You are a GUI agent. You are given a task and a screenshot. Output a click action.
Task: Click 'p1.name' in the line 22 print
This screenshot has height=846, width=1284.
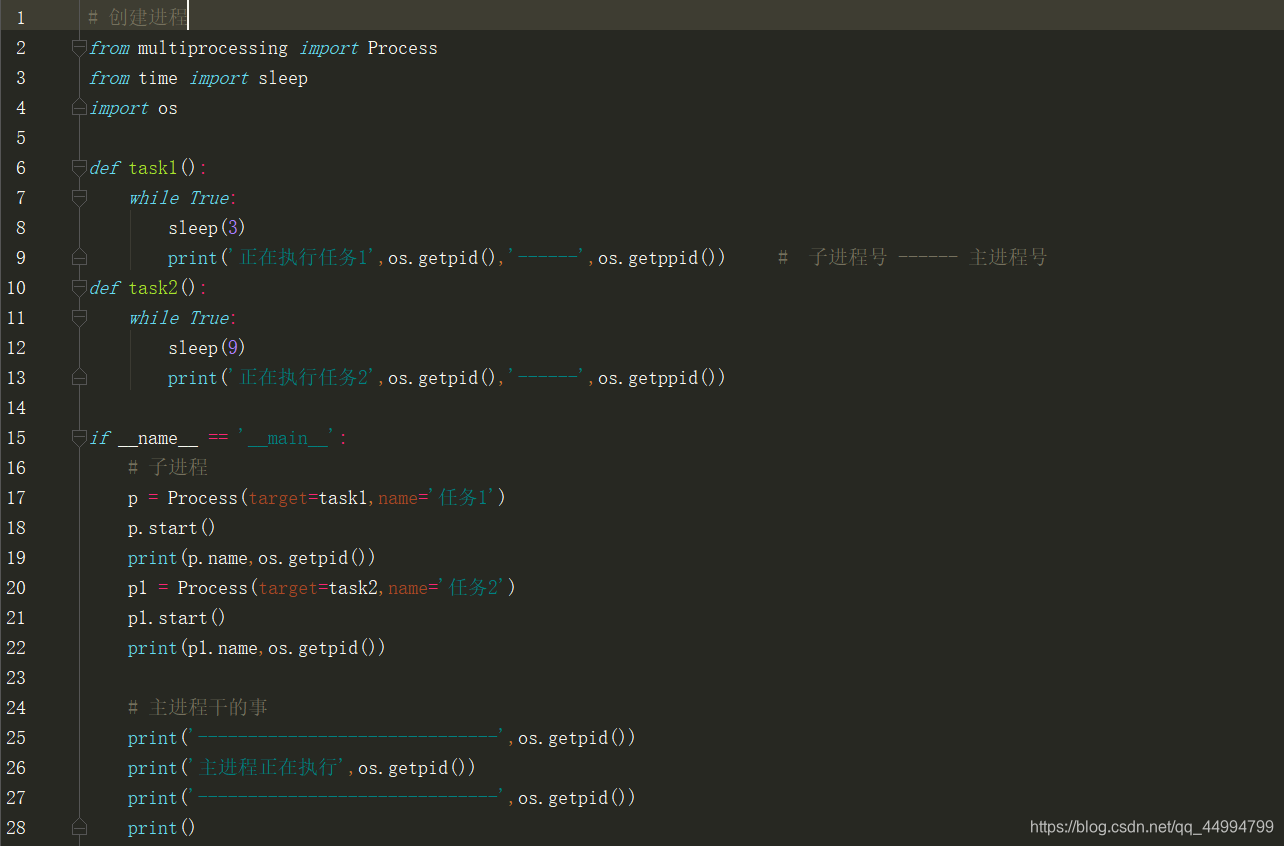223,648
